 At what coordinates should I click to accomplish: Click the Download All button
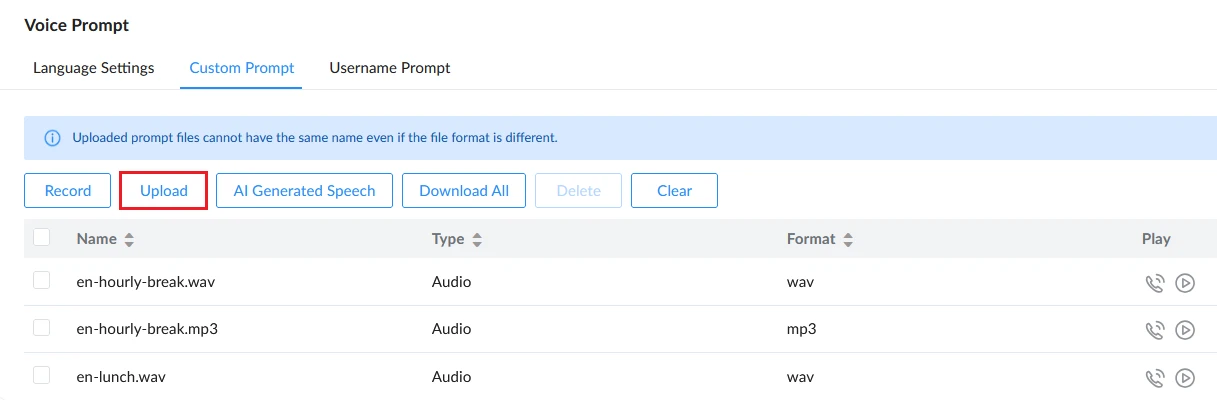coord(464,190)
